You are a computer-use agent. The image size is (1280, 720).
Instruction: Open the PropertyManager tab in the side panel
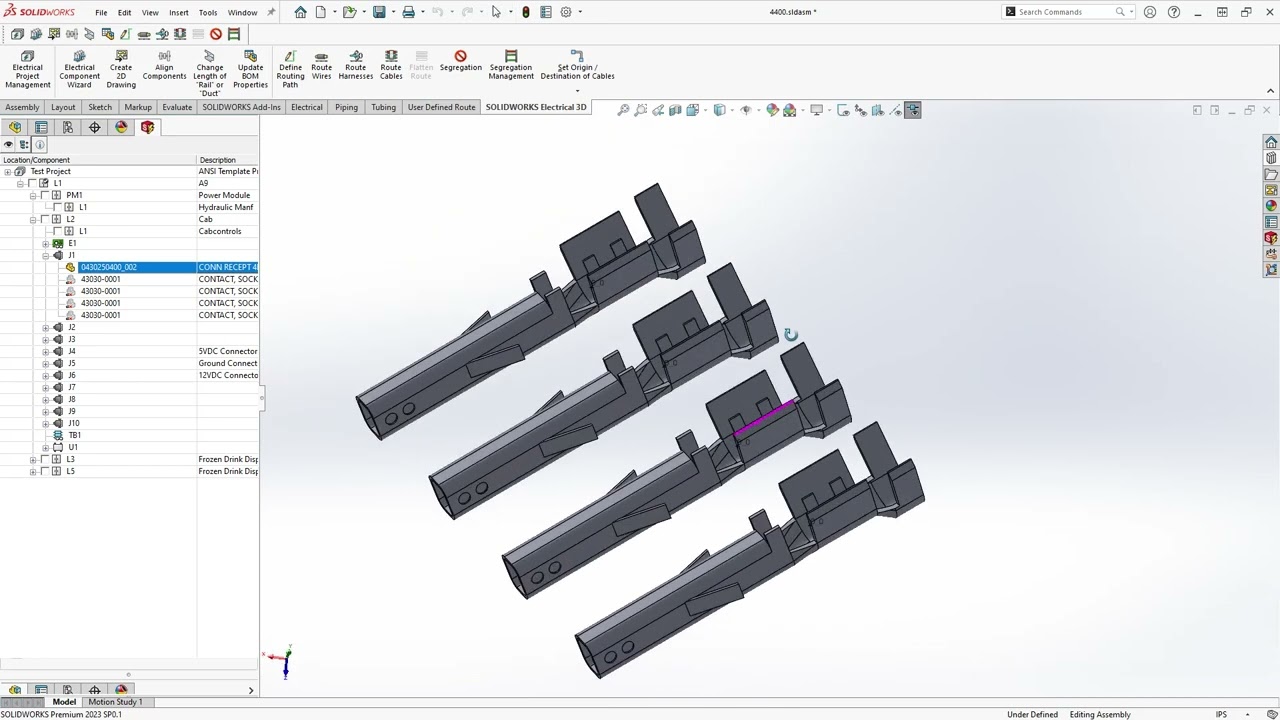point(41,127)
